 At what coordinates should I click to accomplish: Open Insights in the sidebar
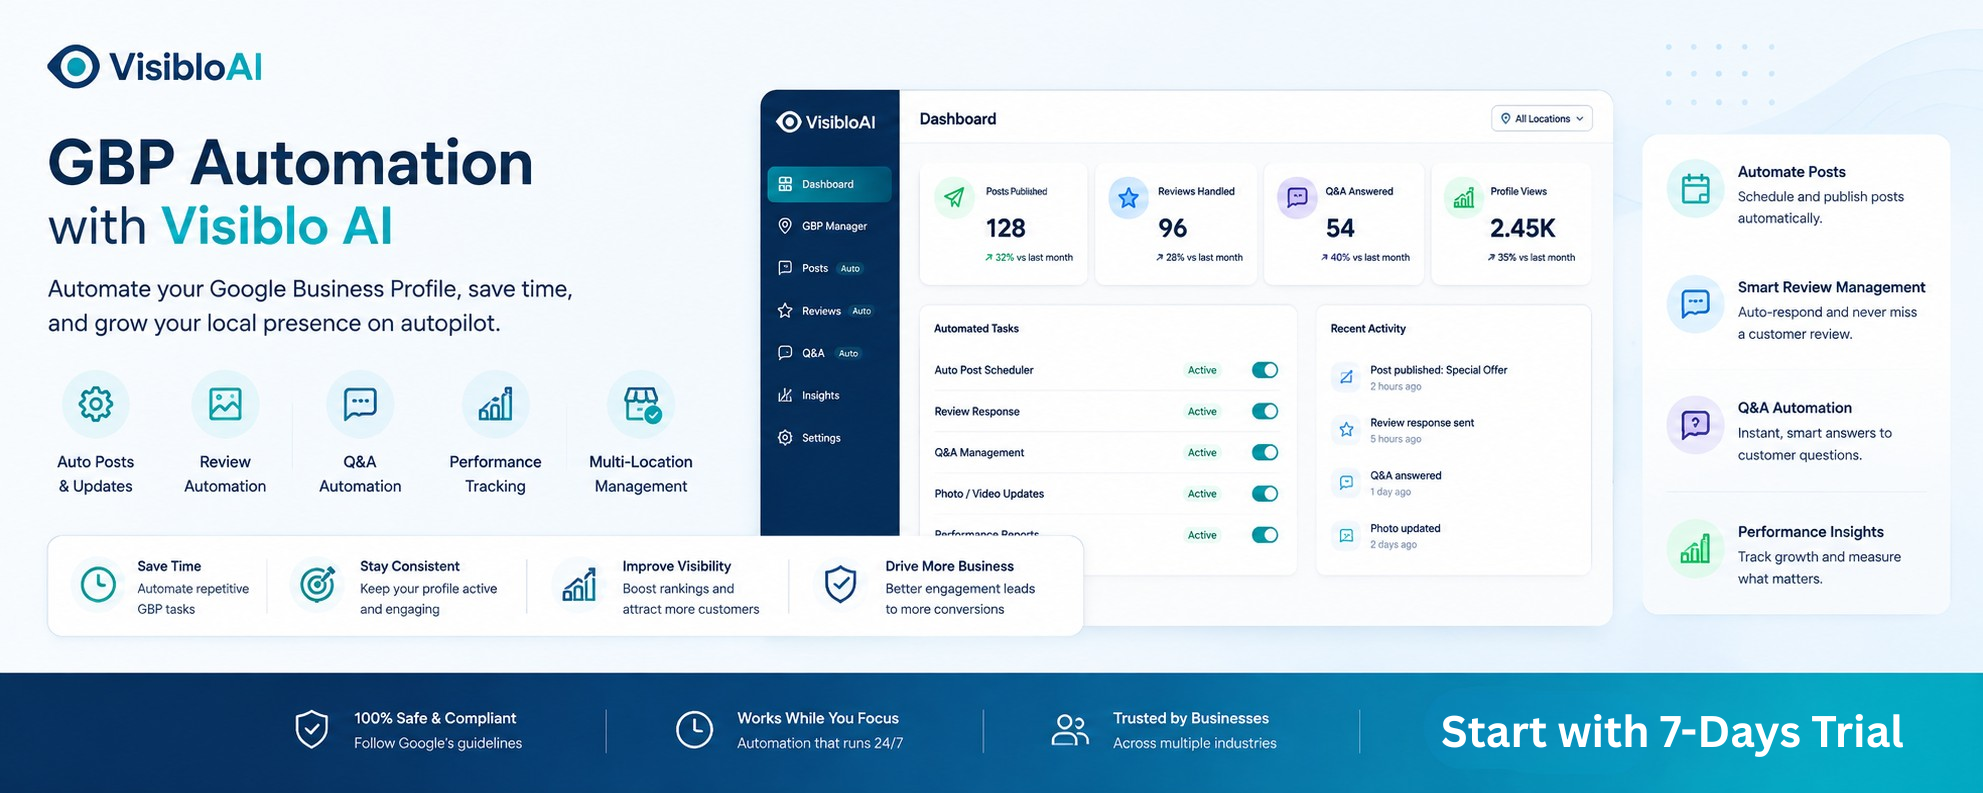829,395
